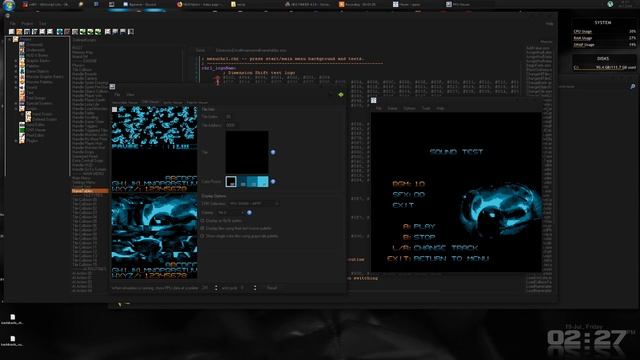
Task: Click the lower CHR bank image
Action: 154,236
